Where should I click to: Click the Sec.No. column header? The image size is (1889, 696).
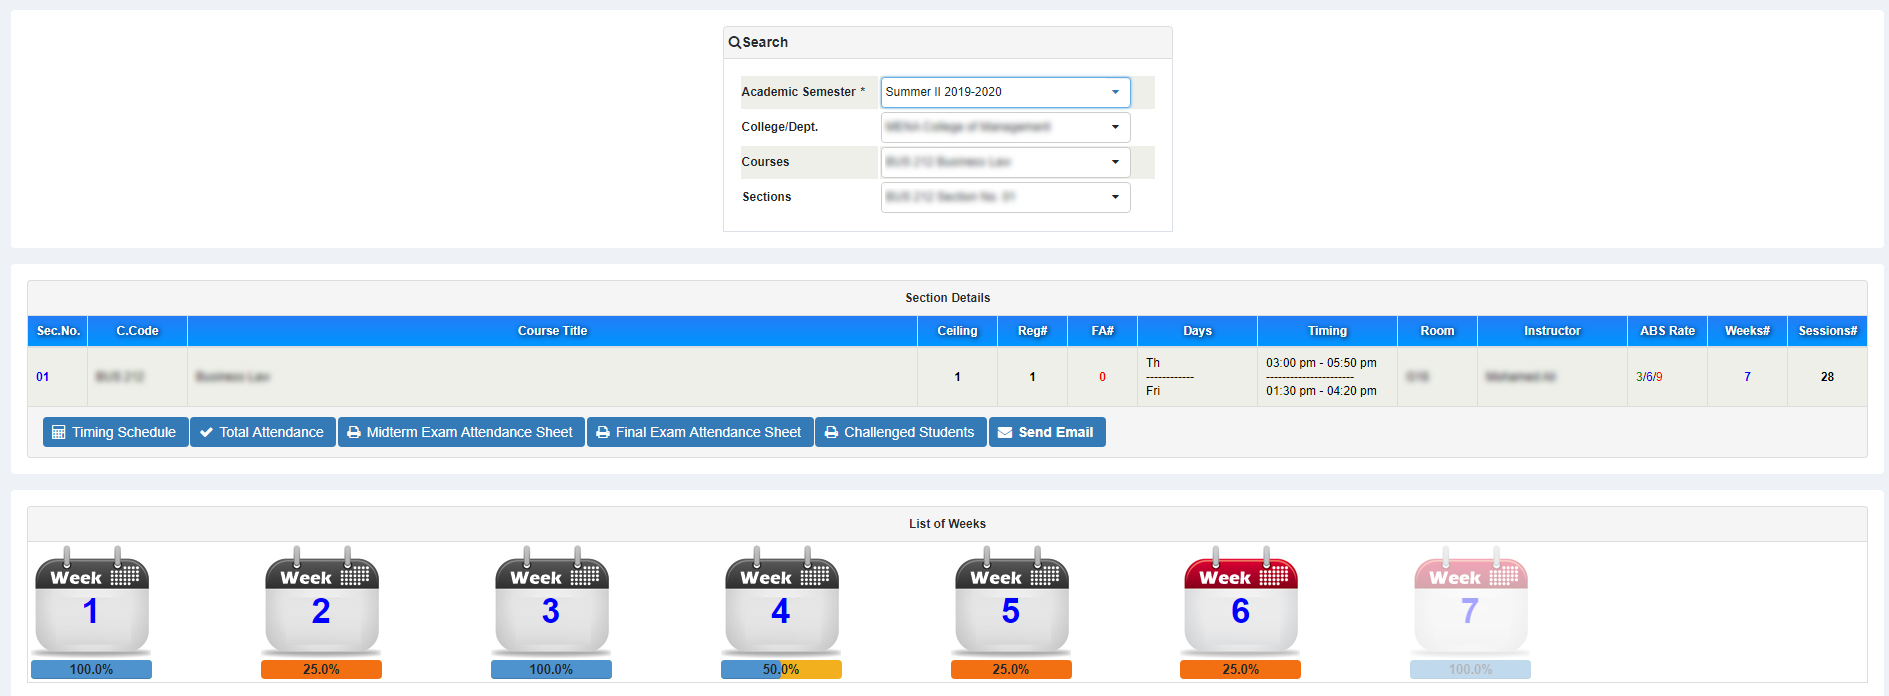(58, 331)
